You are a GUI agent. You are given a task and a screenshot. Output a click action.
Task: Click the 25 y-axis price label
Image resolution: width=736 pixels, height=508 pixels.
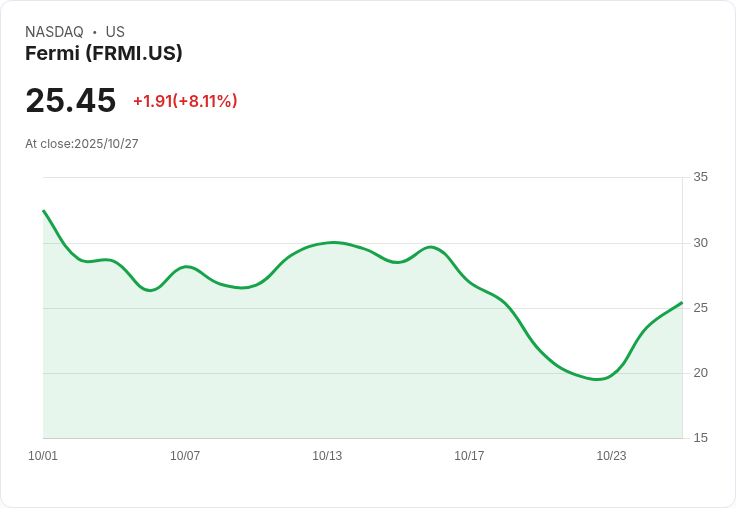700,308
